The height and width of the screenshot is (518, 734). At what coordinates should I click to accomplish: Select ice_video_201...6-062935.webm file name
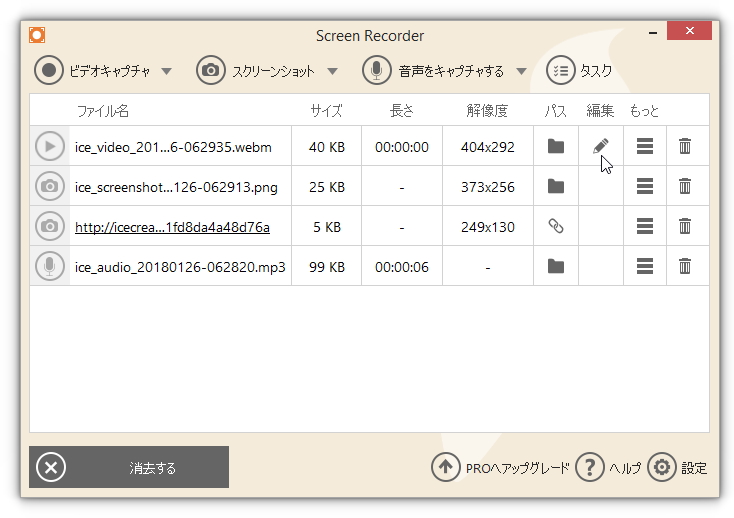tap(173, 147)
